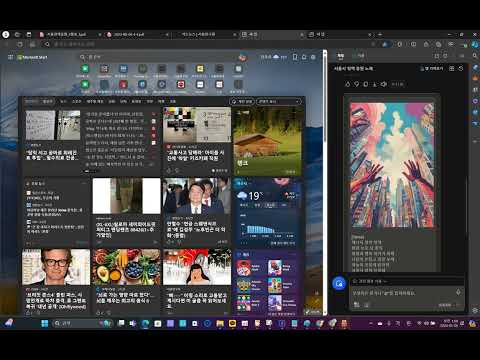Viewport: 480px width, 360px height.
Task: Open Copilot in a new tab icon
Action: (x=437, y=56)
